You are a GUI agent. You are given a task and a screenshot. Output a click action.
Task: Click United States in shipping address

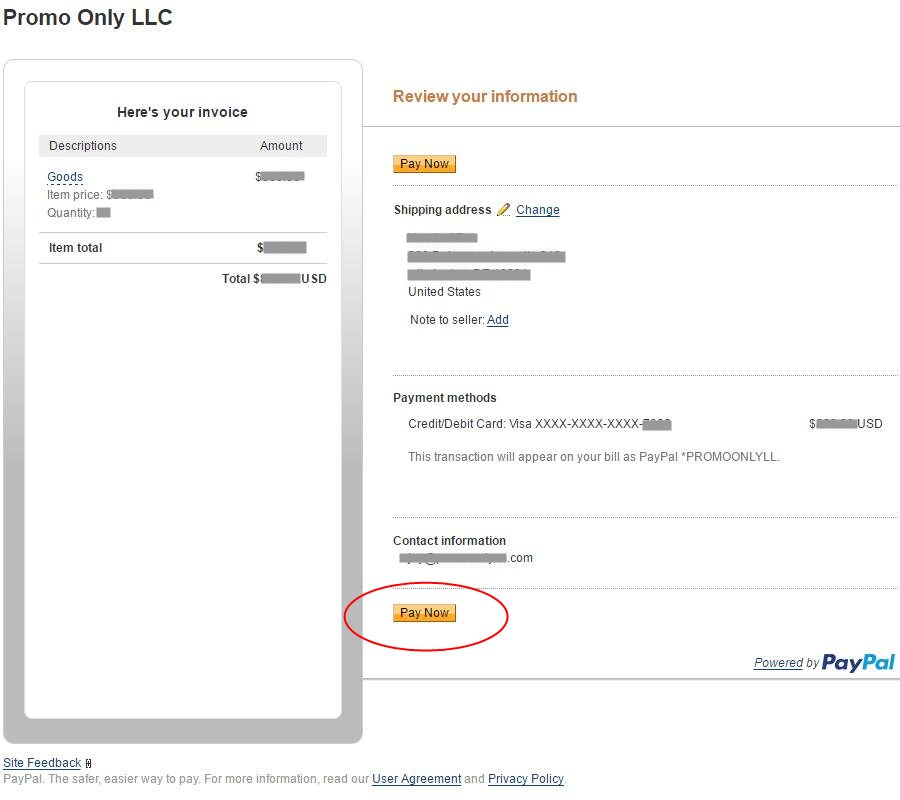click(x=444, y=292)
